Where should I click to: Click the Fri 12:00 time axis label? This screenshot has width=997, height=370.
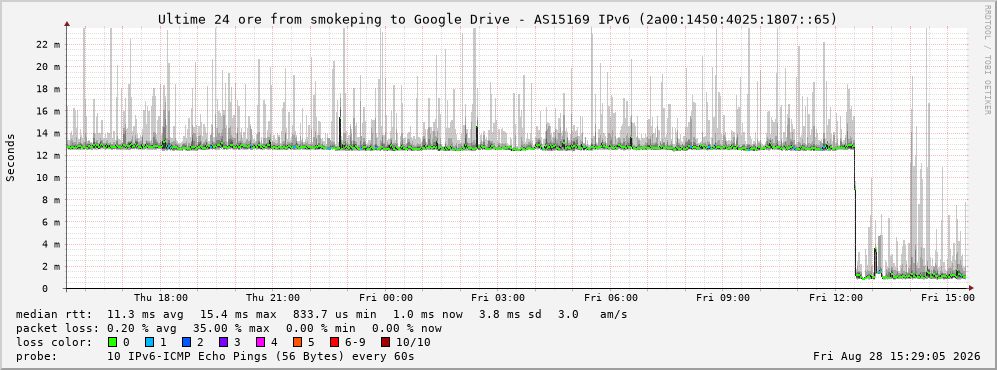(836, 298)
